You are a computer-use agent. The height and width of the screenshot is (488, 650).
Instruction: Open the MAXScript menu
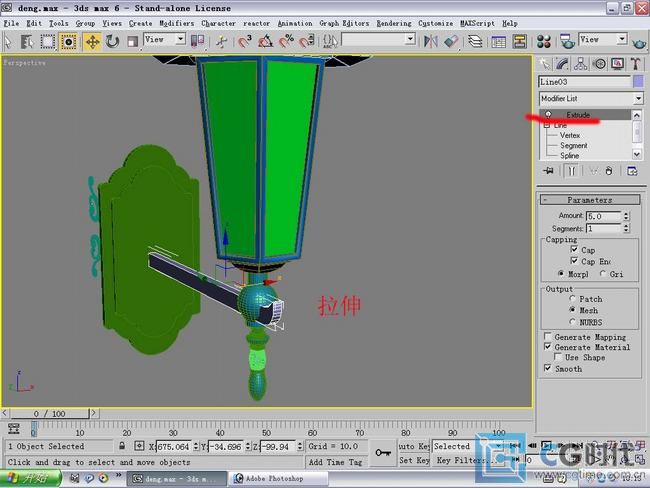coord(477,23)
